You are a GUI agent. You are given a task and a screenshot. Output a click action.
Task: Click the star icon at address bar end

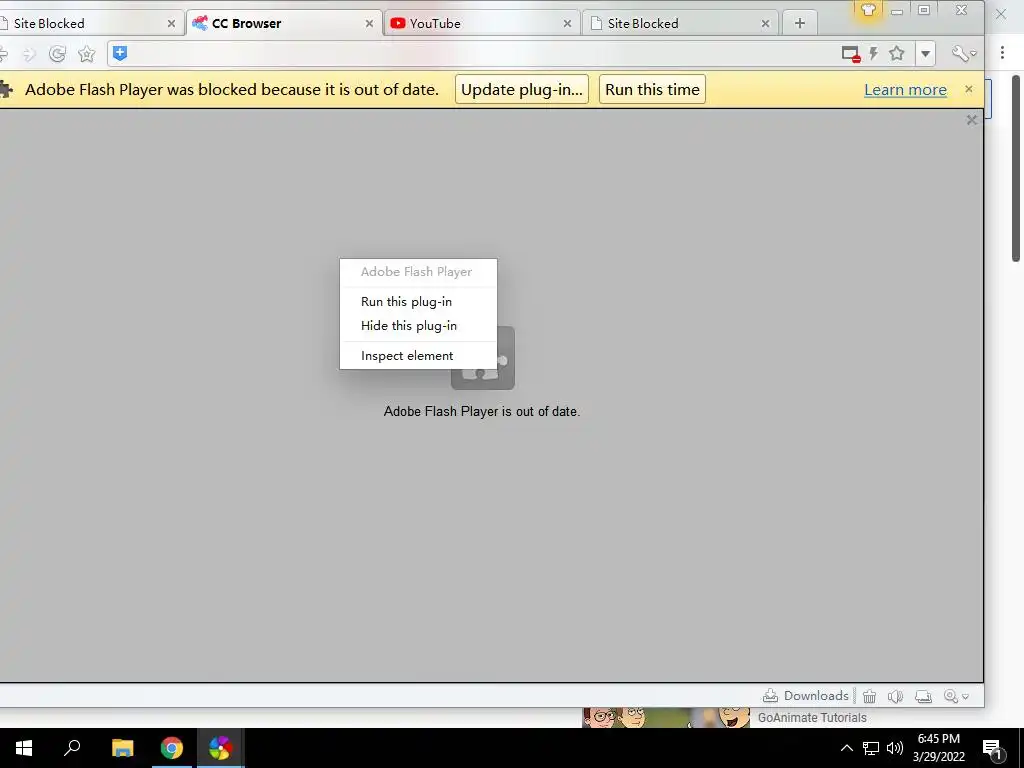point(897,54)
